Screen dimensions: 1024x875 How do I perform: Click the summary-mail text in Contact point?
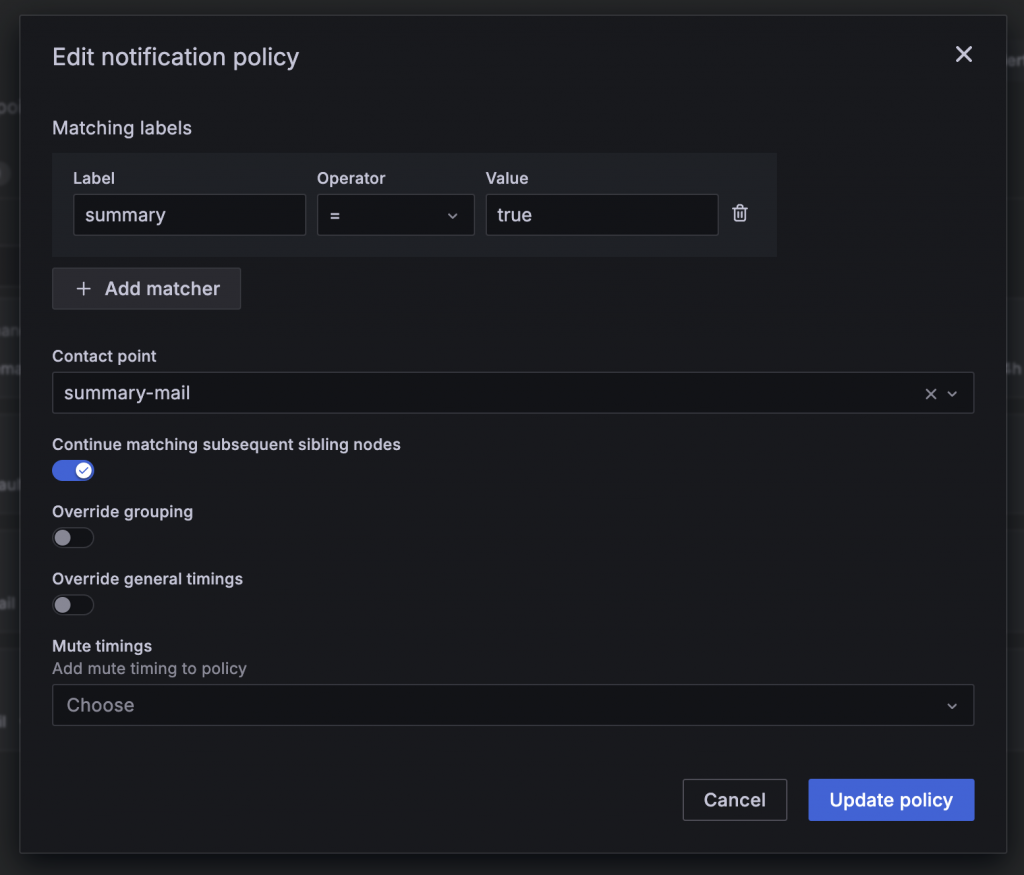point(127,393)
